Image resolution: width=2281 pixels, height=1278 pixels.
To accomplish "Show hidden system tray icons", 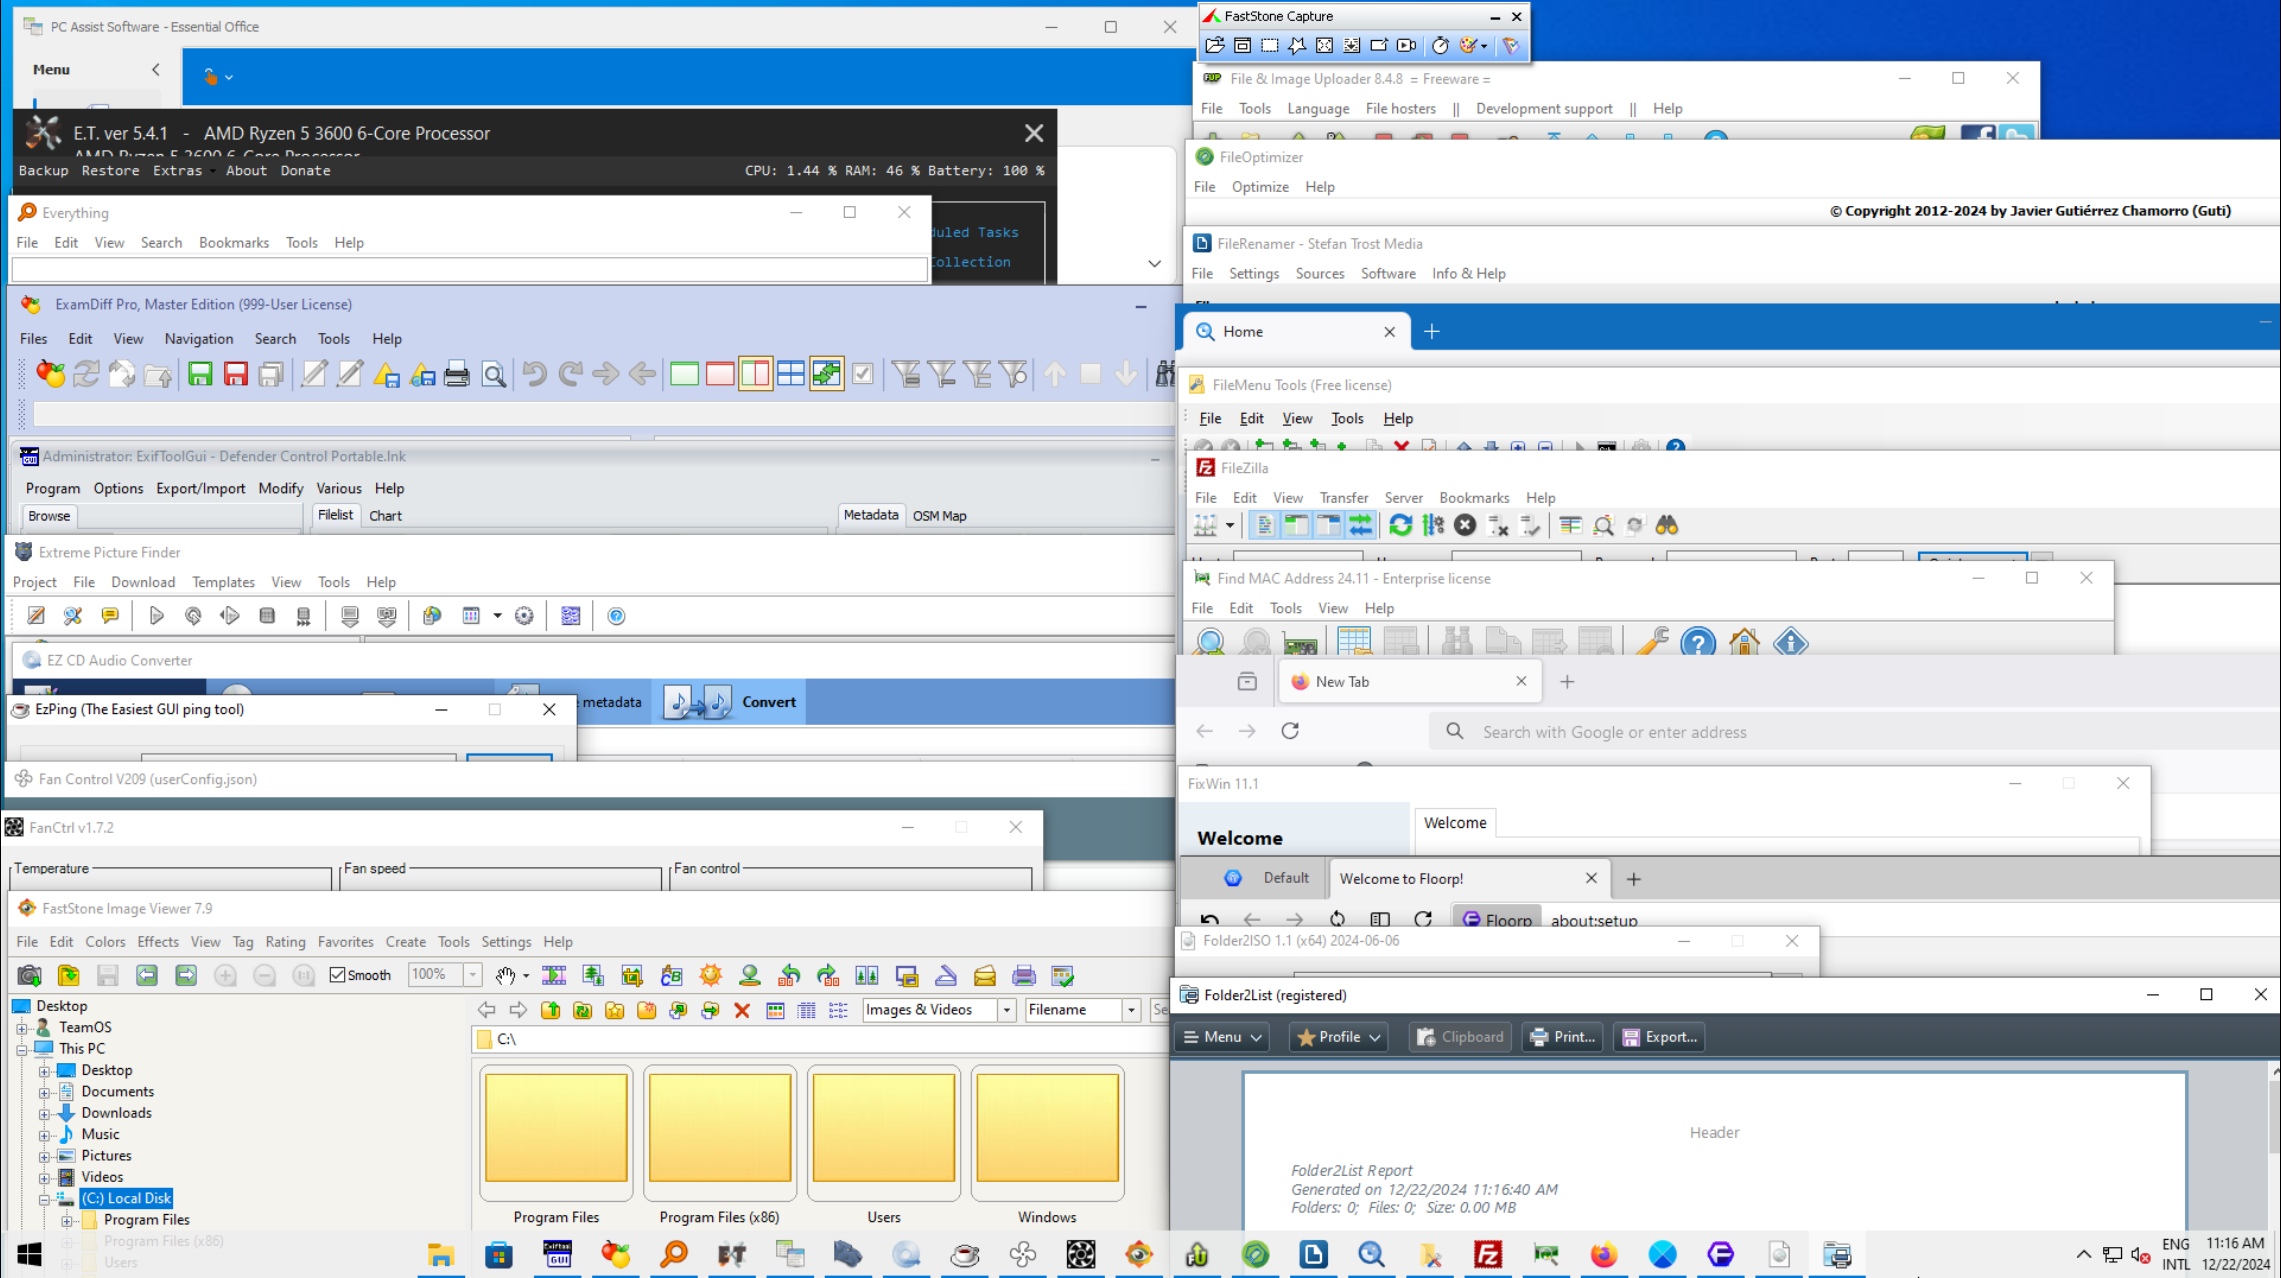I will click(x=2083, y=1255).
